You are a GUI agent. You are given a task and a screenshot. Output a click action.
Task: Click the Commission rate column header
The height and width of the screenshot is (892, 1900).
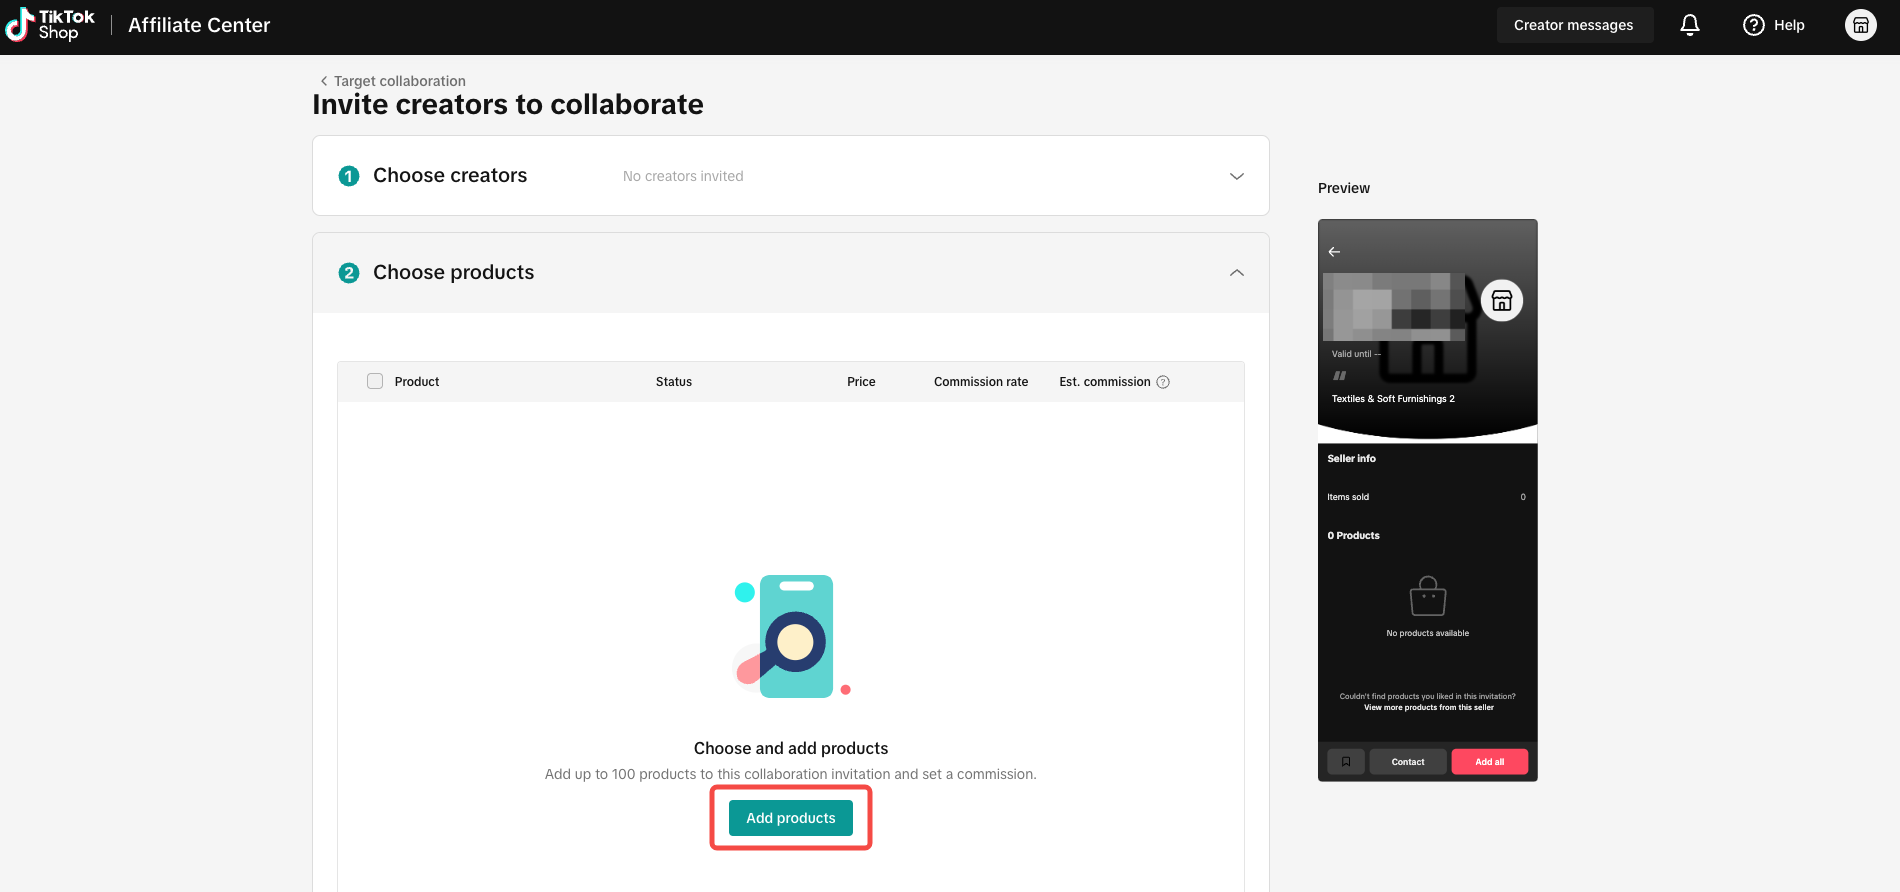tap(981, 382)
